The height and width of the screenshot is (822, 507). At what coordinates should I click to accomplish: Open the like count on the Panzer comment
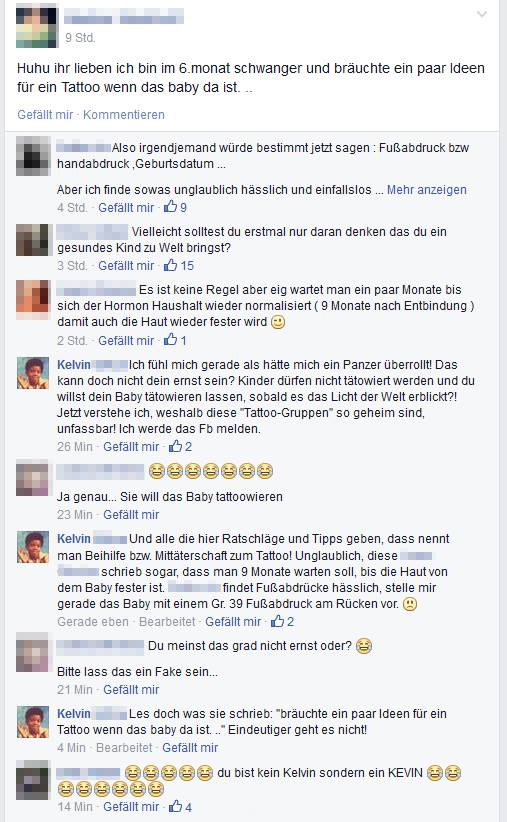click(x=180, y=447)
